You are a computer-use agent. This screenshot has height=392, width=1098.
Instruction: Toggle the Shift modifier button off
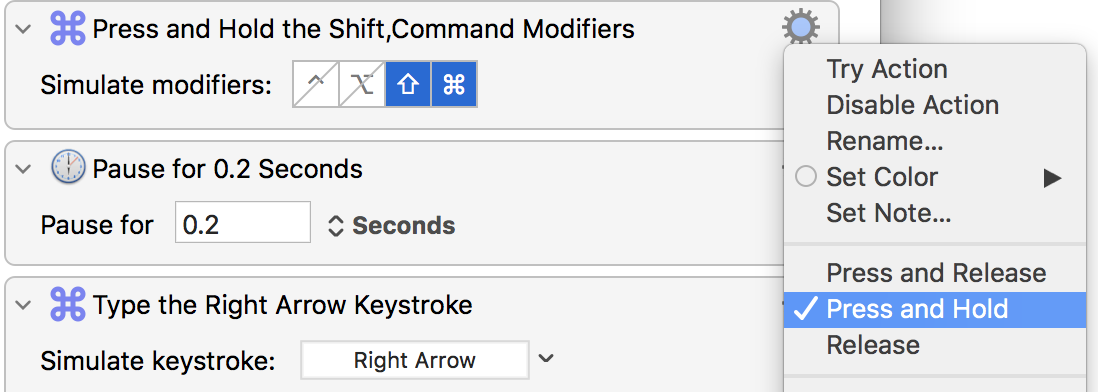click(408, 85)
